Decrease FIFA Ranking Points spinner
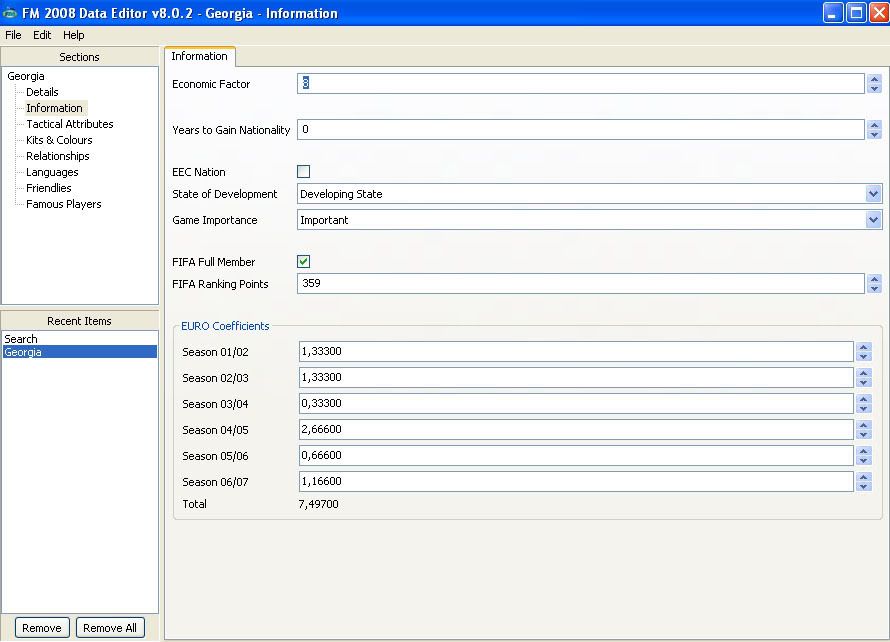Viewport: 890px width, 642px height. point(874,288)
